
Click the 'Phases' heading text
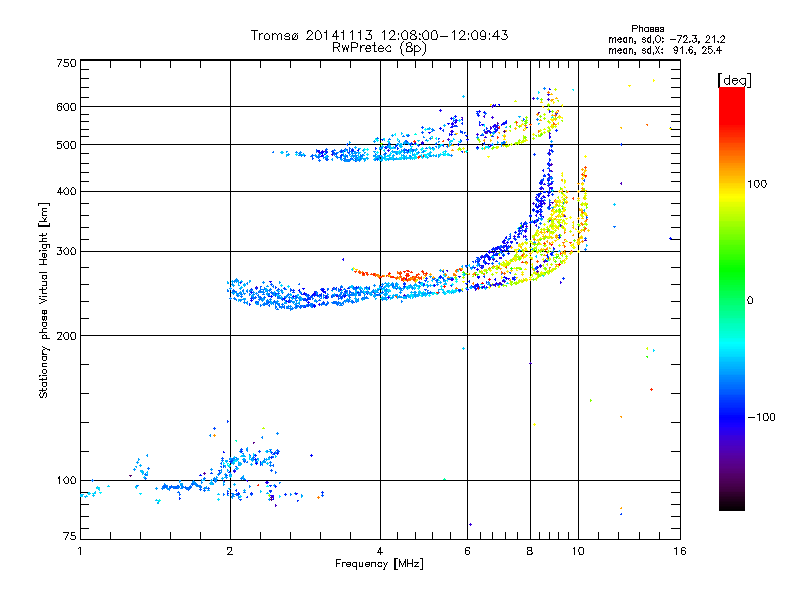pyautogui.click(x=647, y=29)
